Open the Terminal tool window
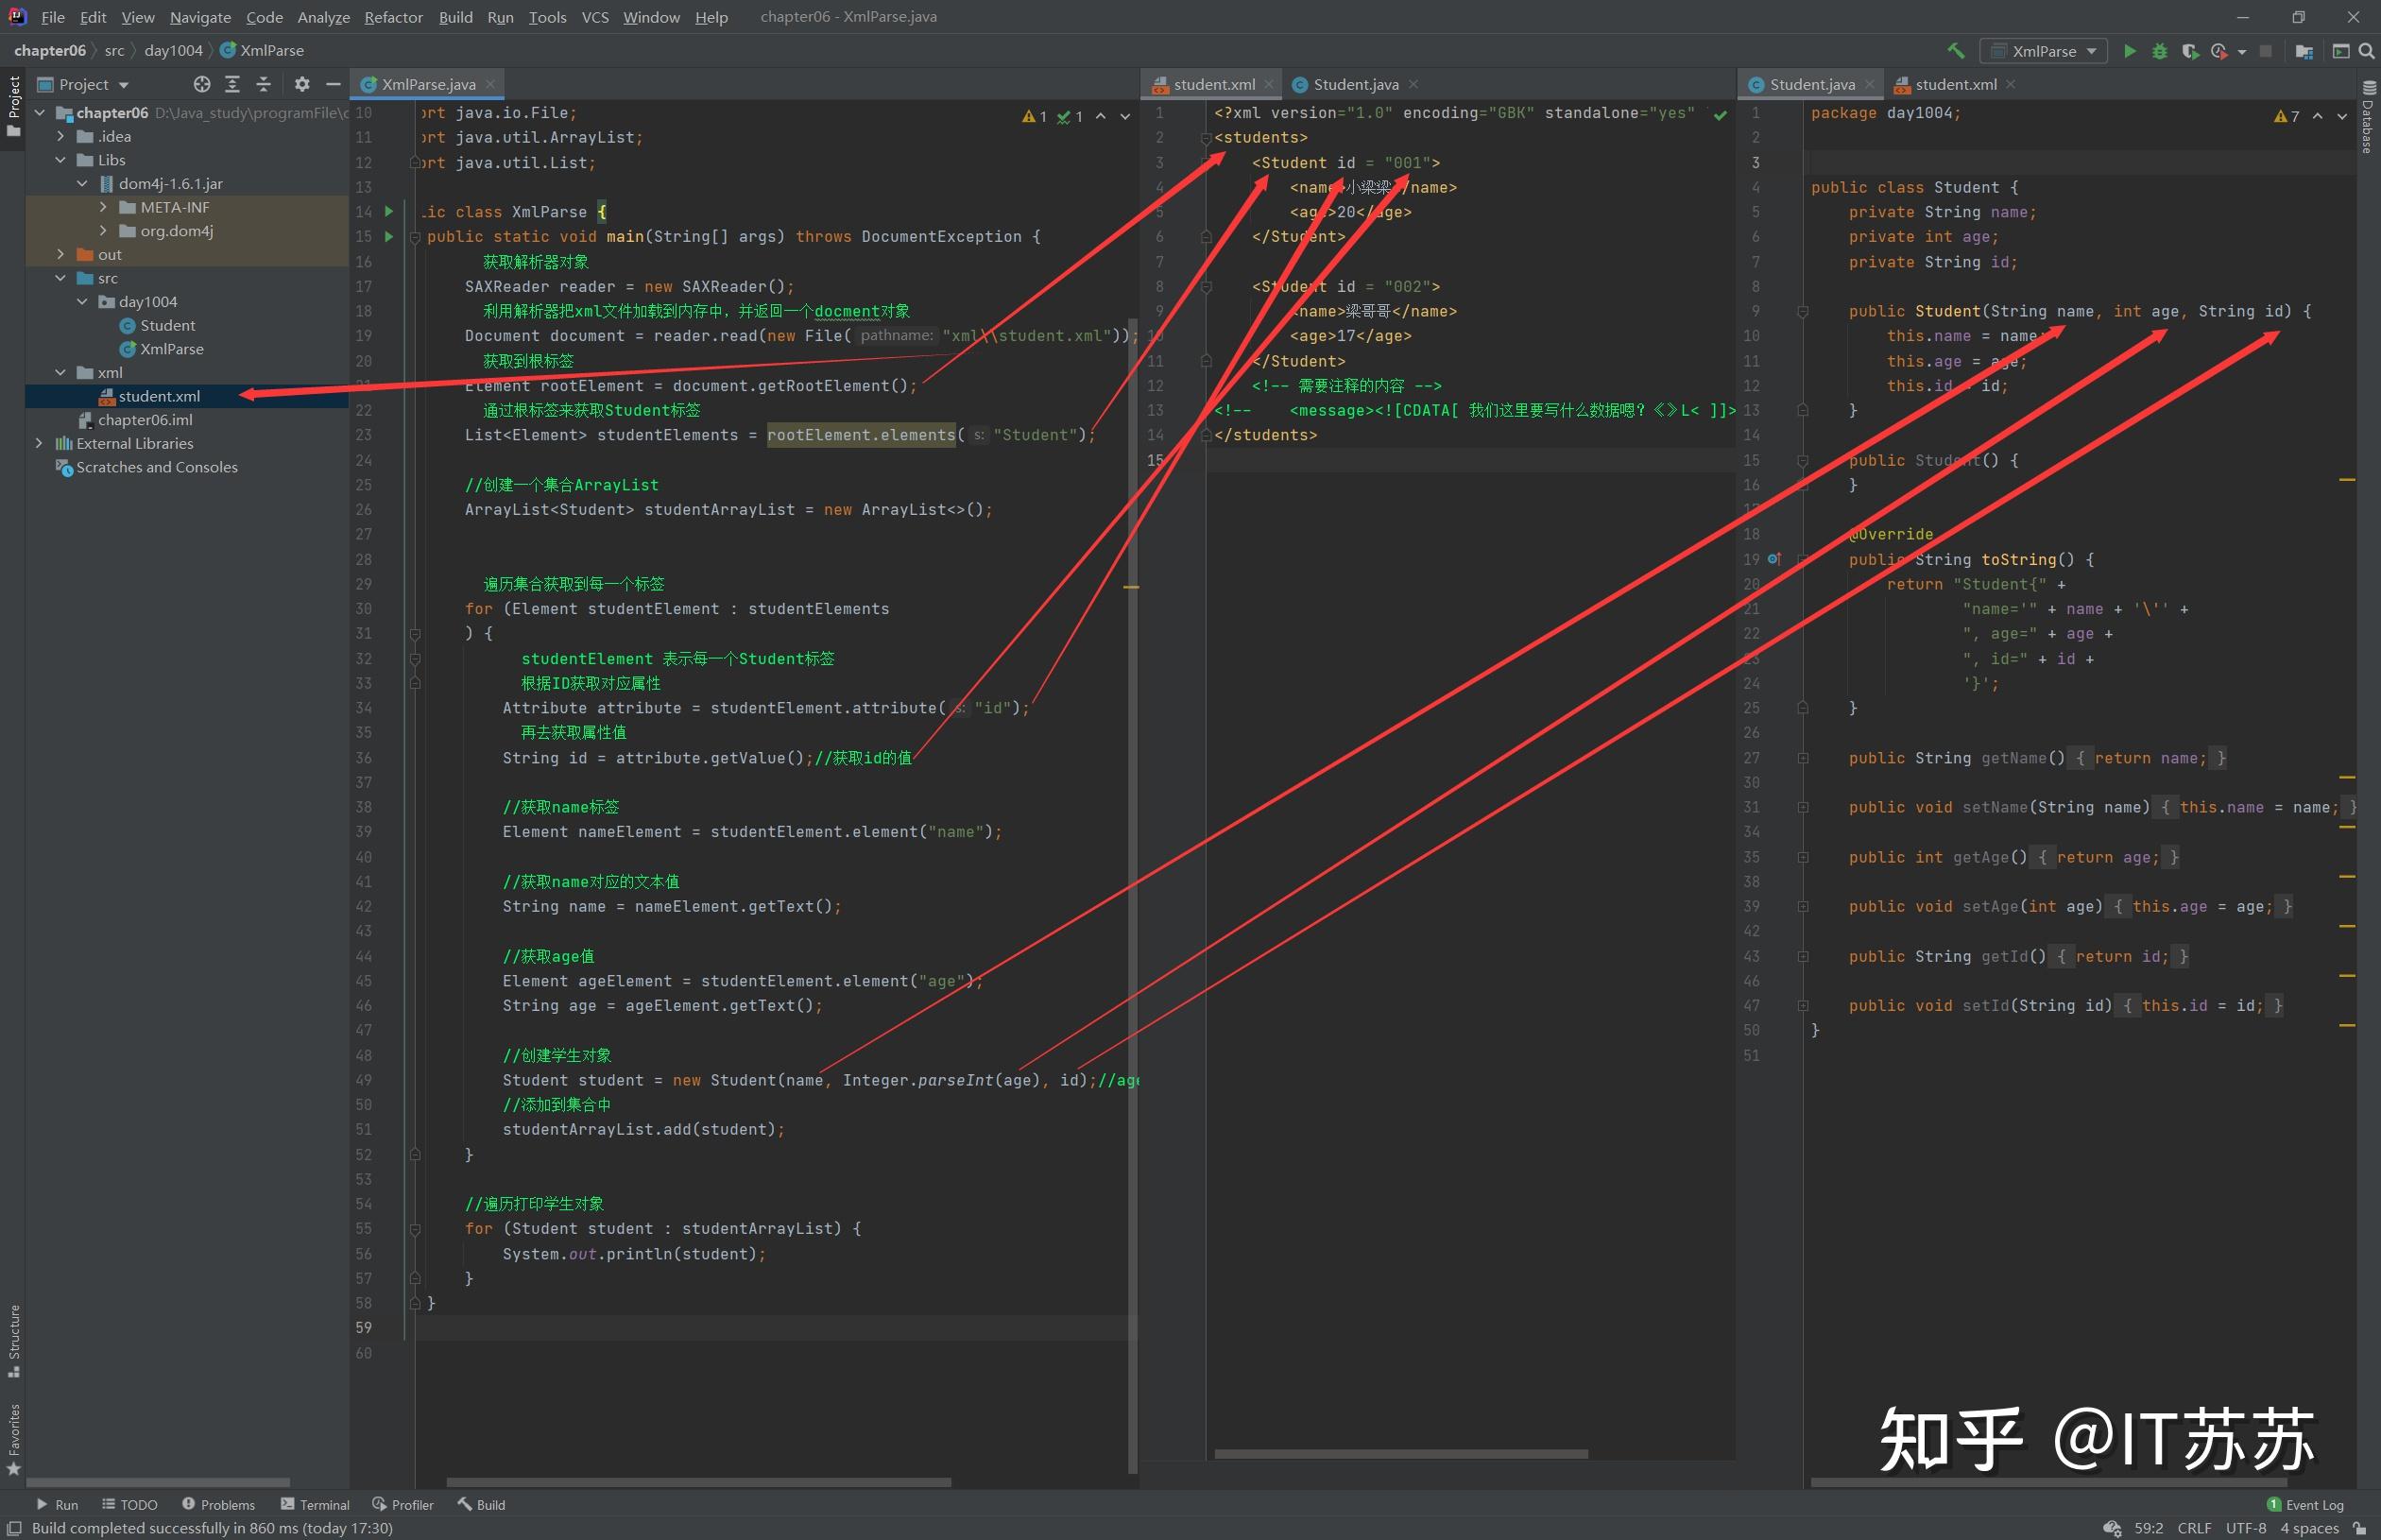 315,1504
